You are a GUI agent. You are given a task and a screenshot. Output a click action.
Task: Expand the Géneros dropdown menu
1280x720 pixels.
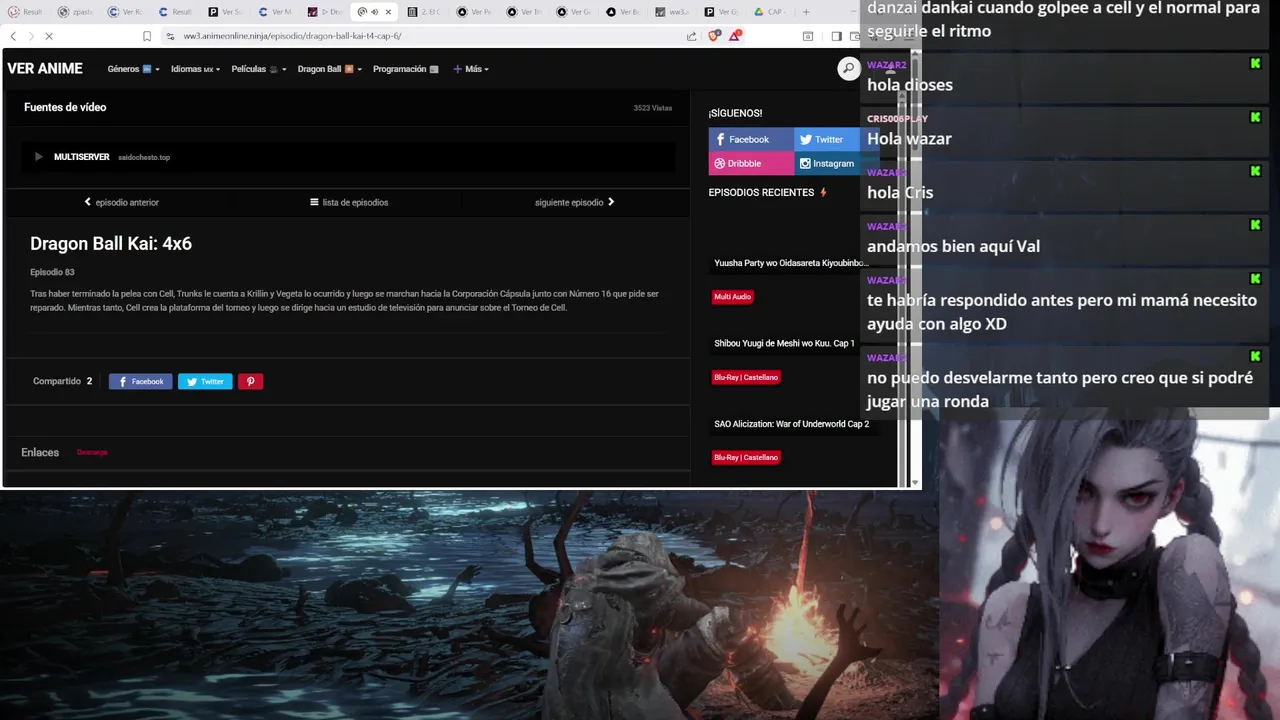pos(133,69)
